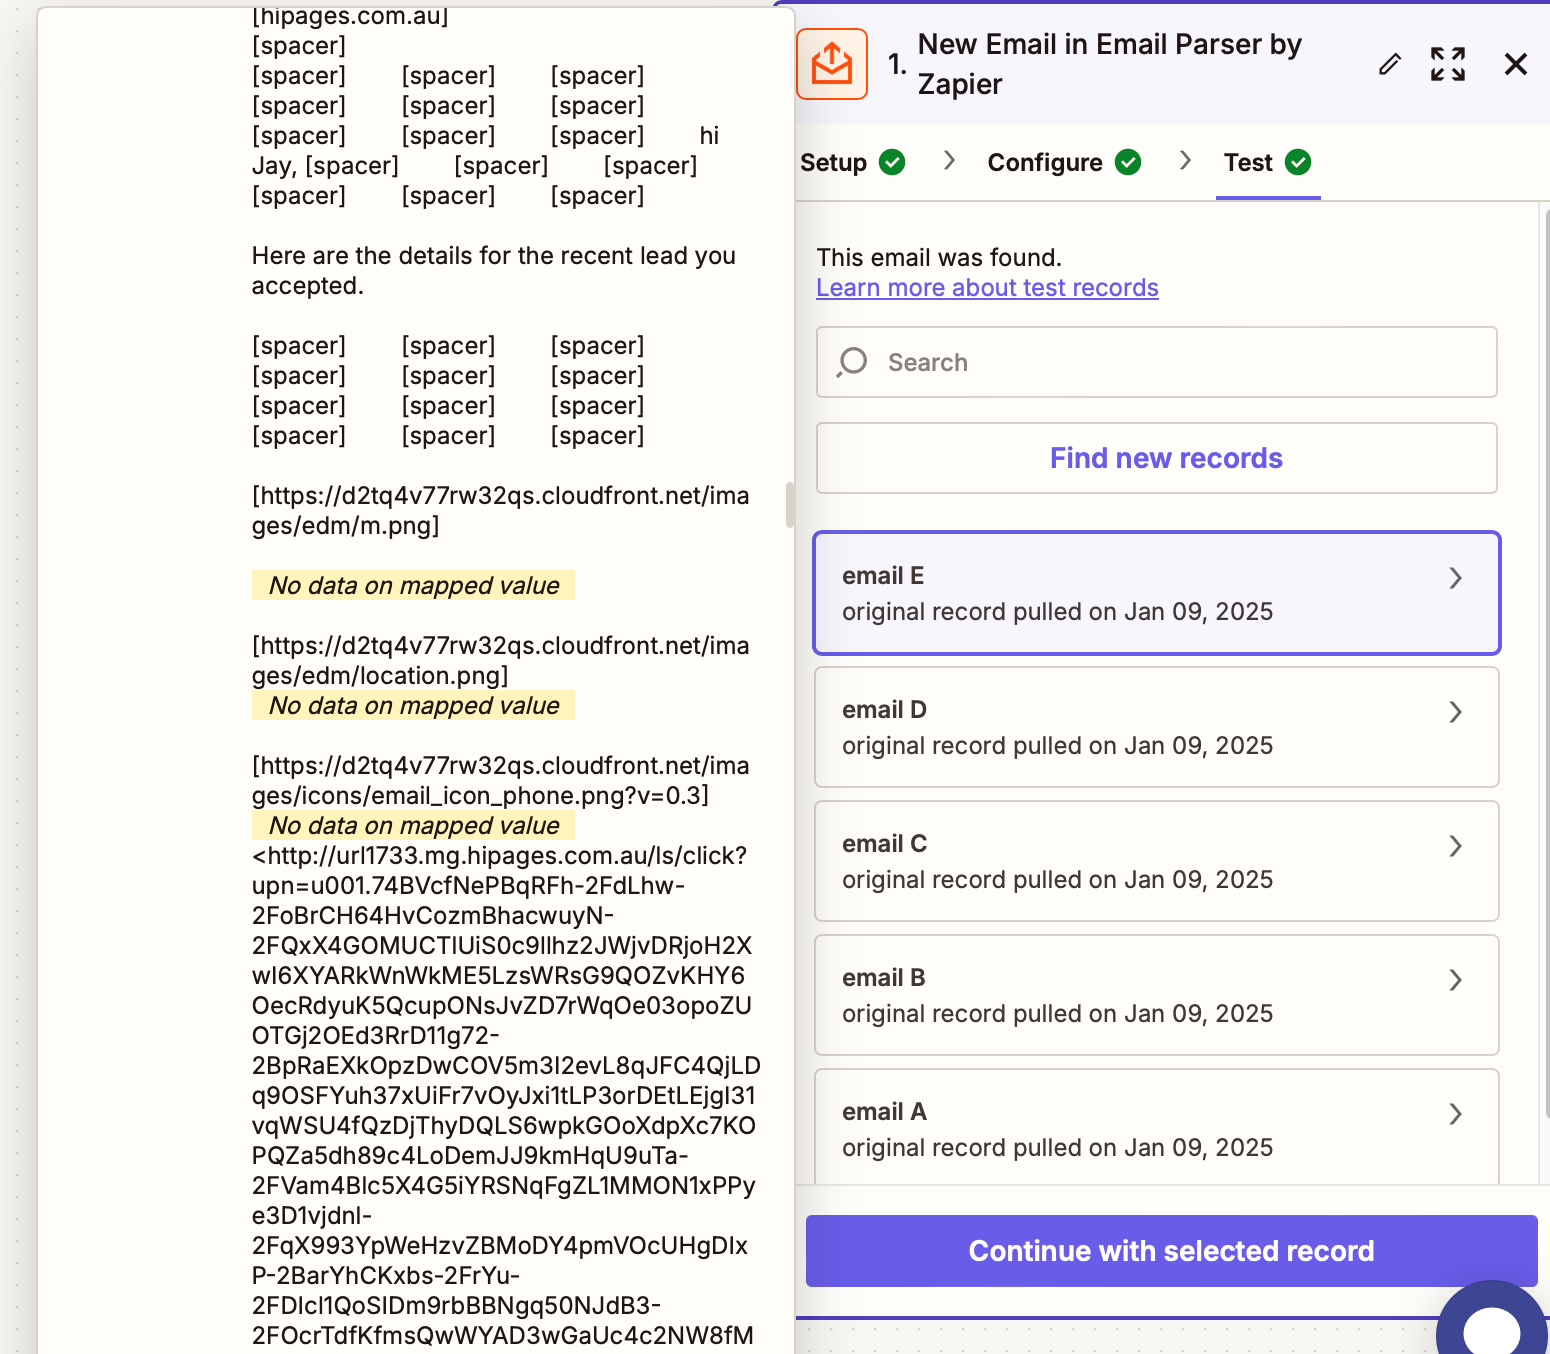
Task: Click the Search records input field
Action: 1157,362
